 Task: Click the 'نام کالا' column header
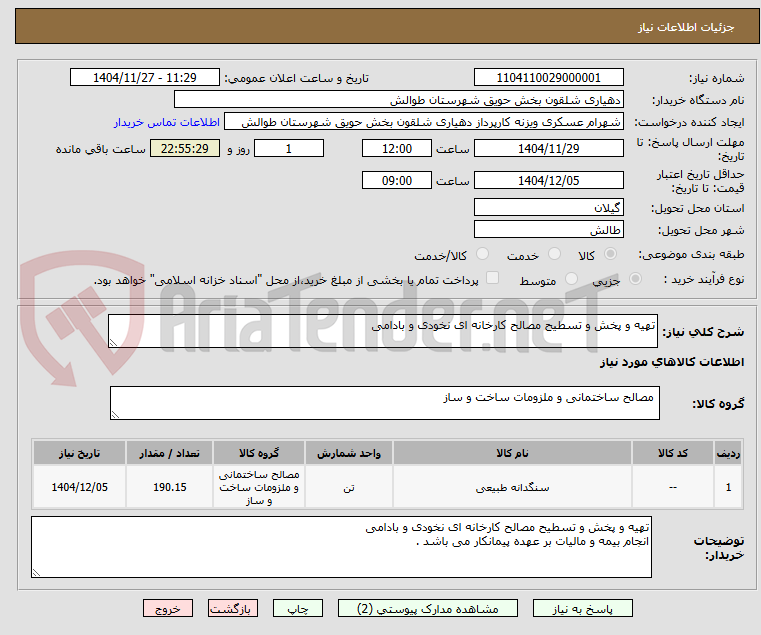(512, 453)
